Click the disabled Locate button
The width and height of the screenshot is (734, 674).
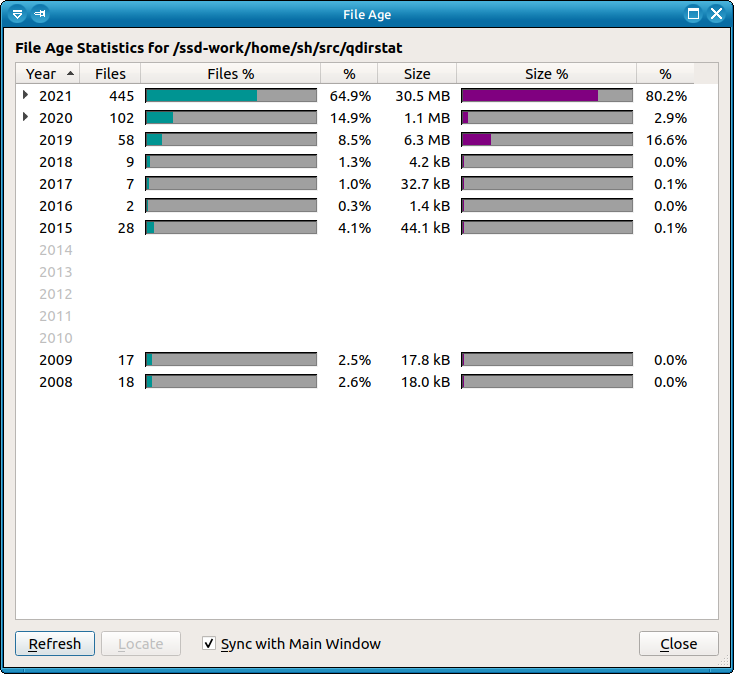[x=141, y=644]
